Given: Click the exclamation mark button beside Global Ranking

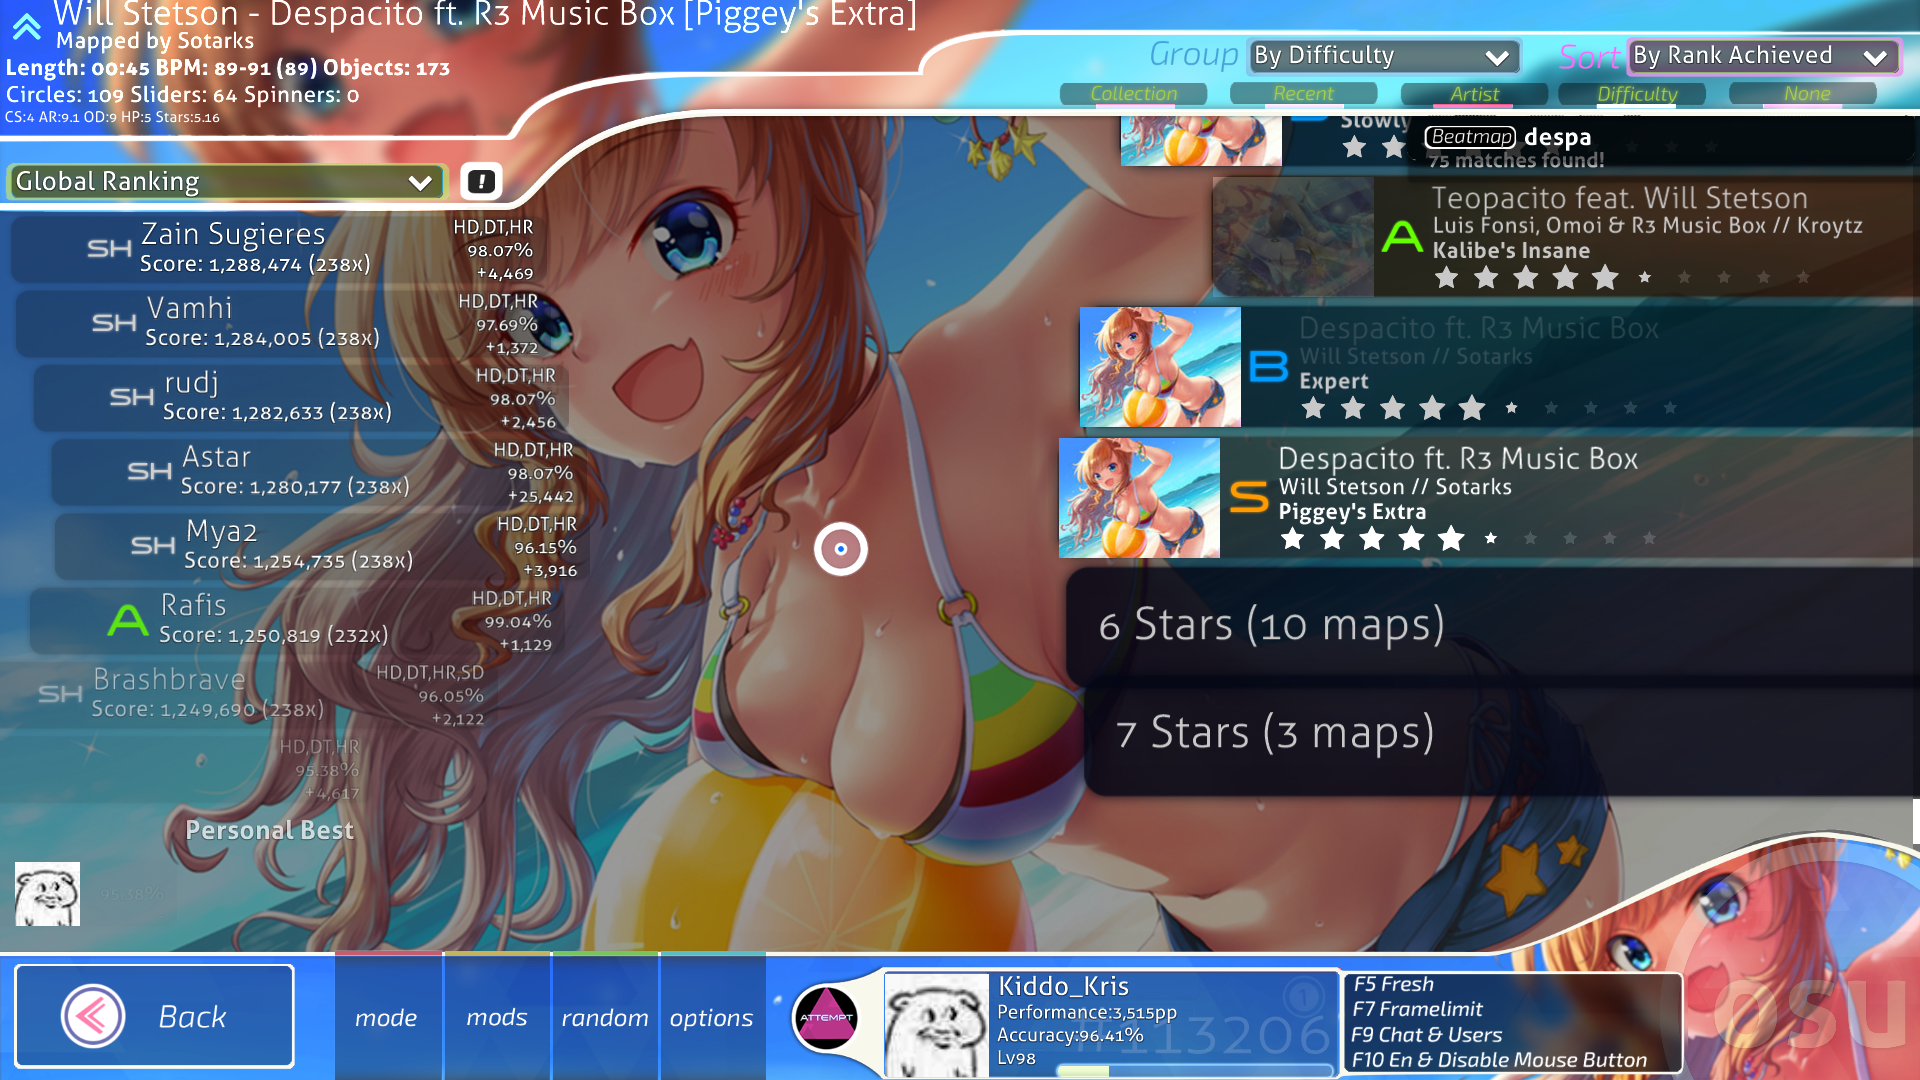Looking at the screenshot, I should click(x=481, y=181).
